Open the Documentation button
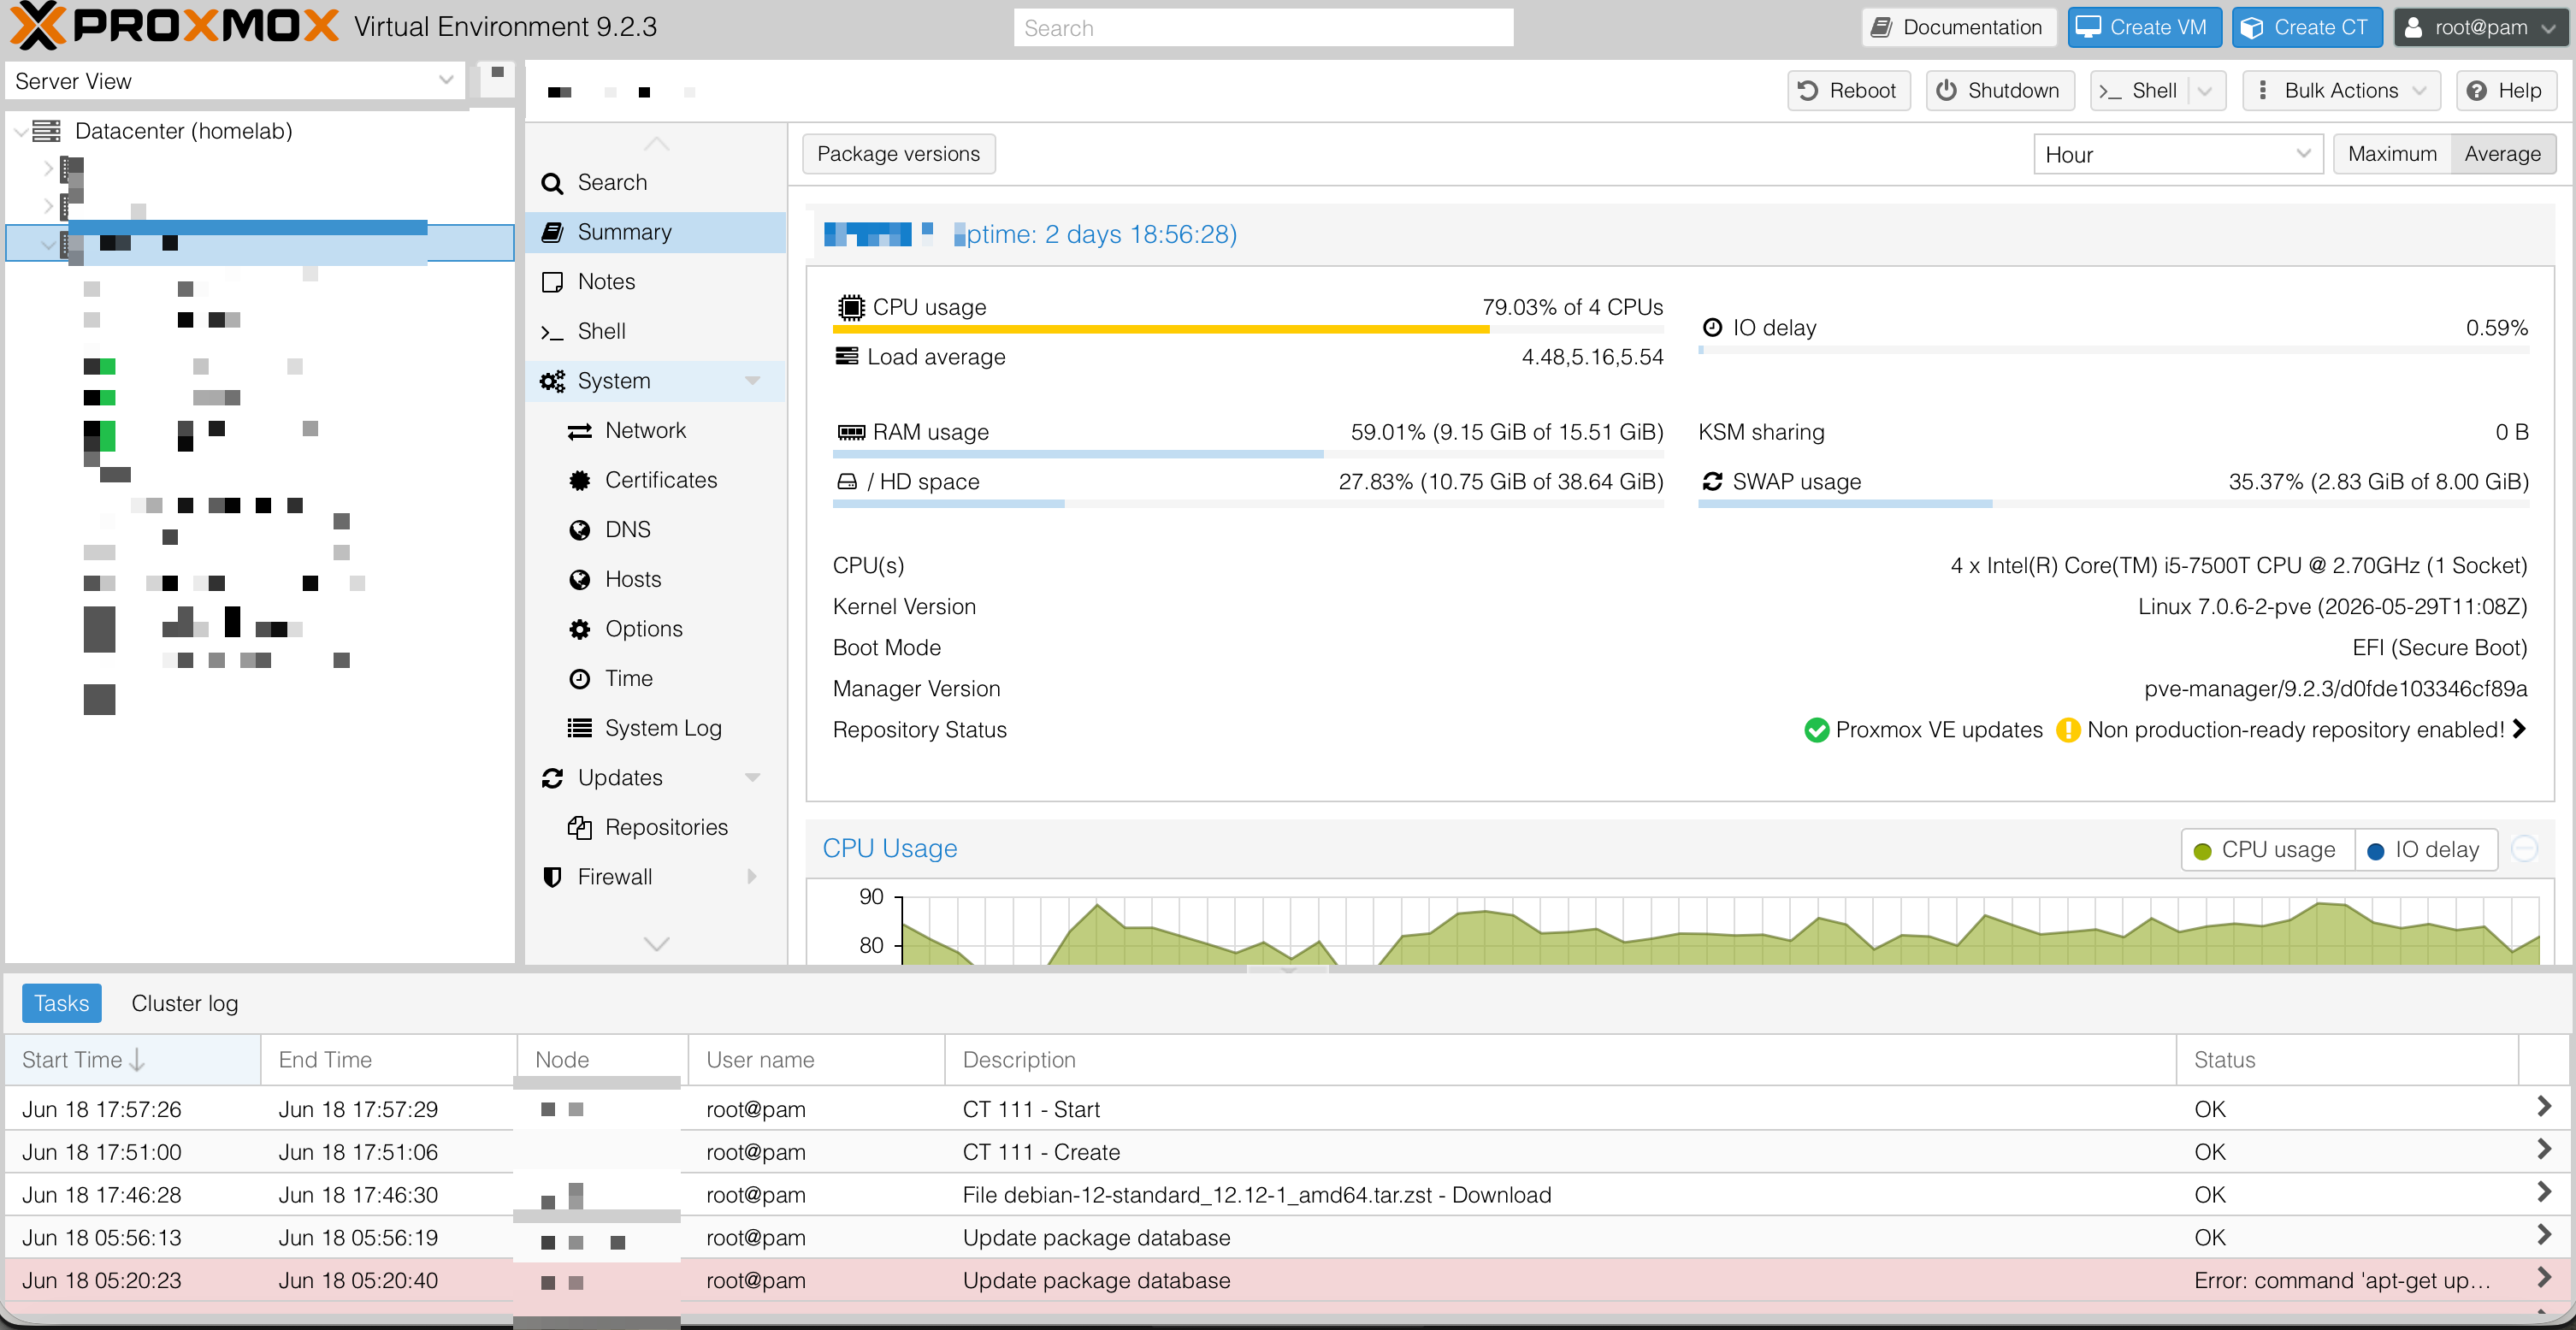Viewport: 2576px width, 1330px height. [1958, 27]
